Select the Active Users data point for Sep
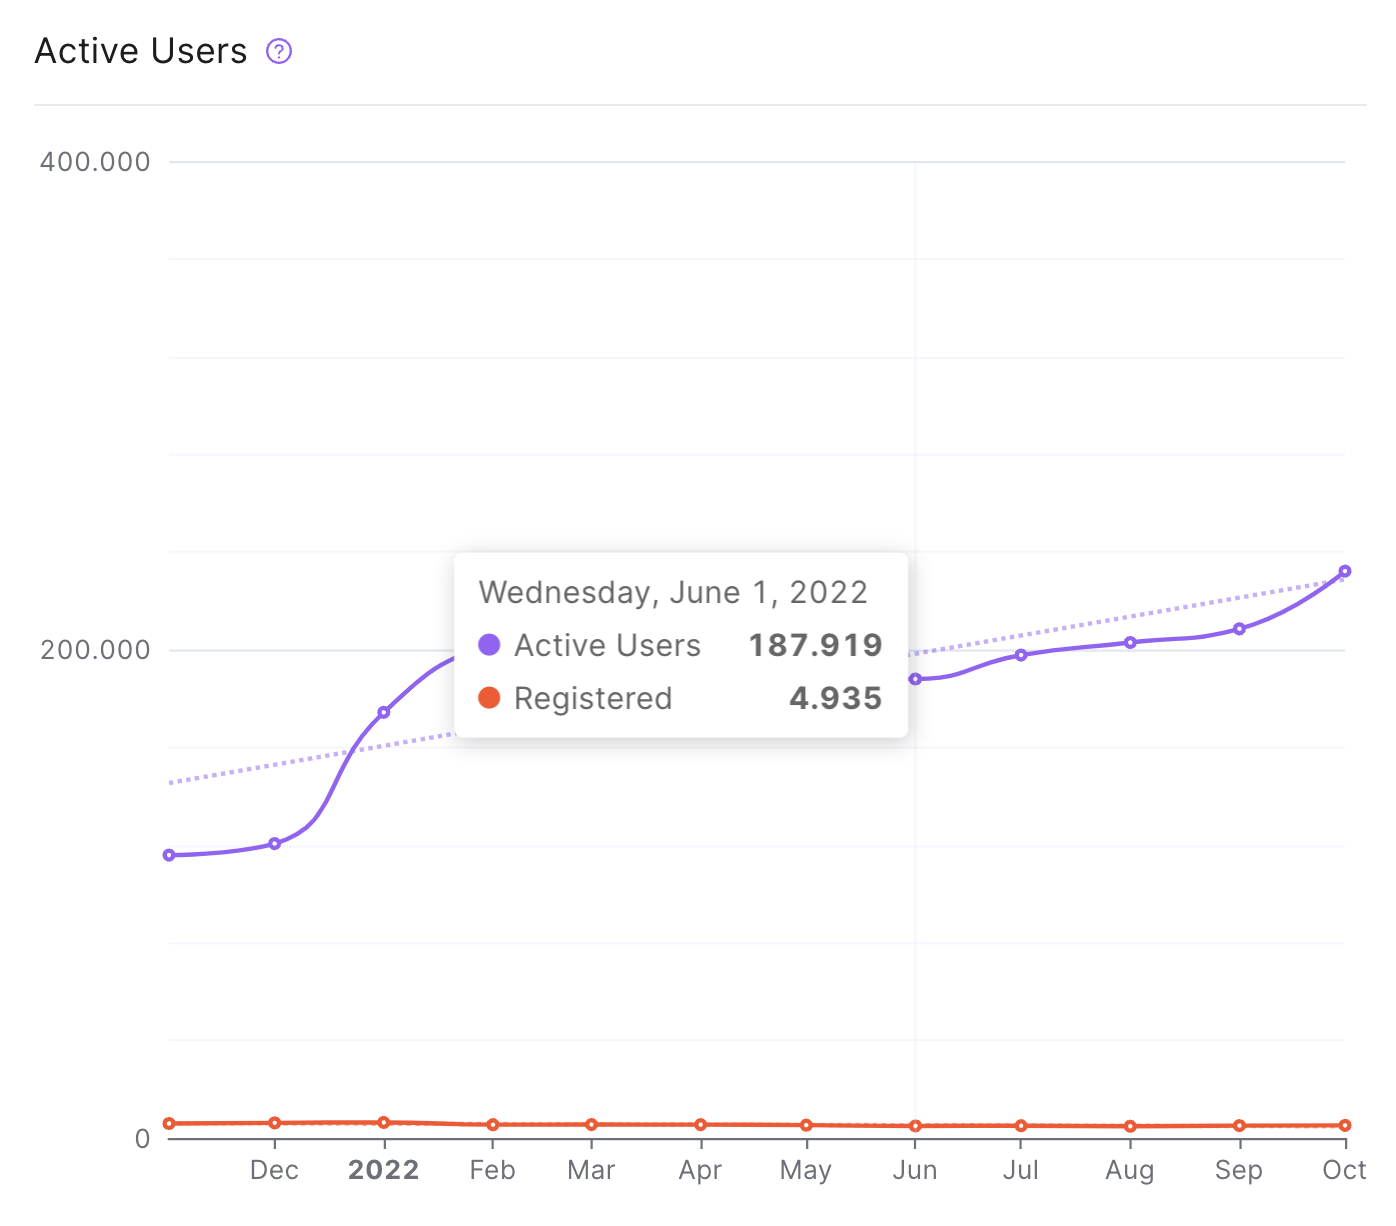Screen dimensions: 1396x1226 coord(1239,629)
